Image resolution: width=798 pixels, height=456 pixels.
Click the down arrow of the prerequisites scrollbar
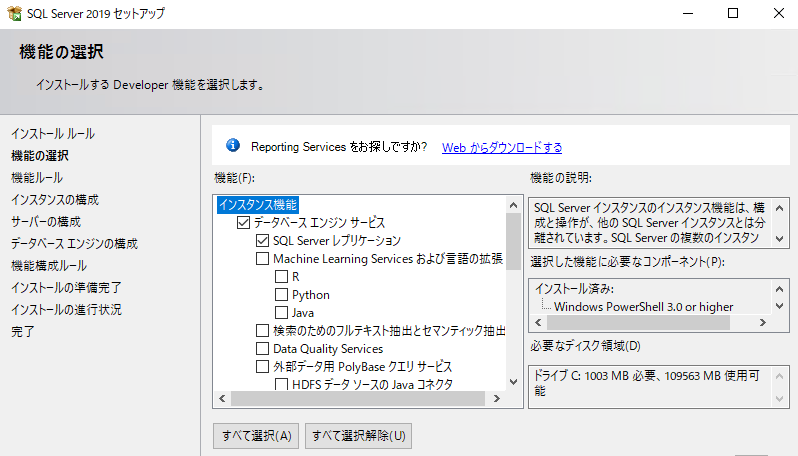tap(779, 306)
